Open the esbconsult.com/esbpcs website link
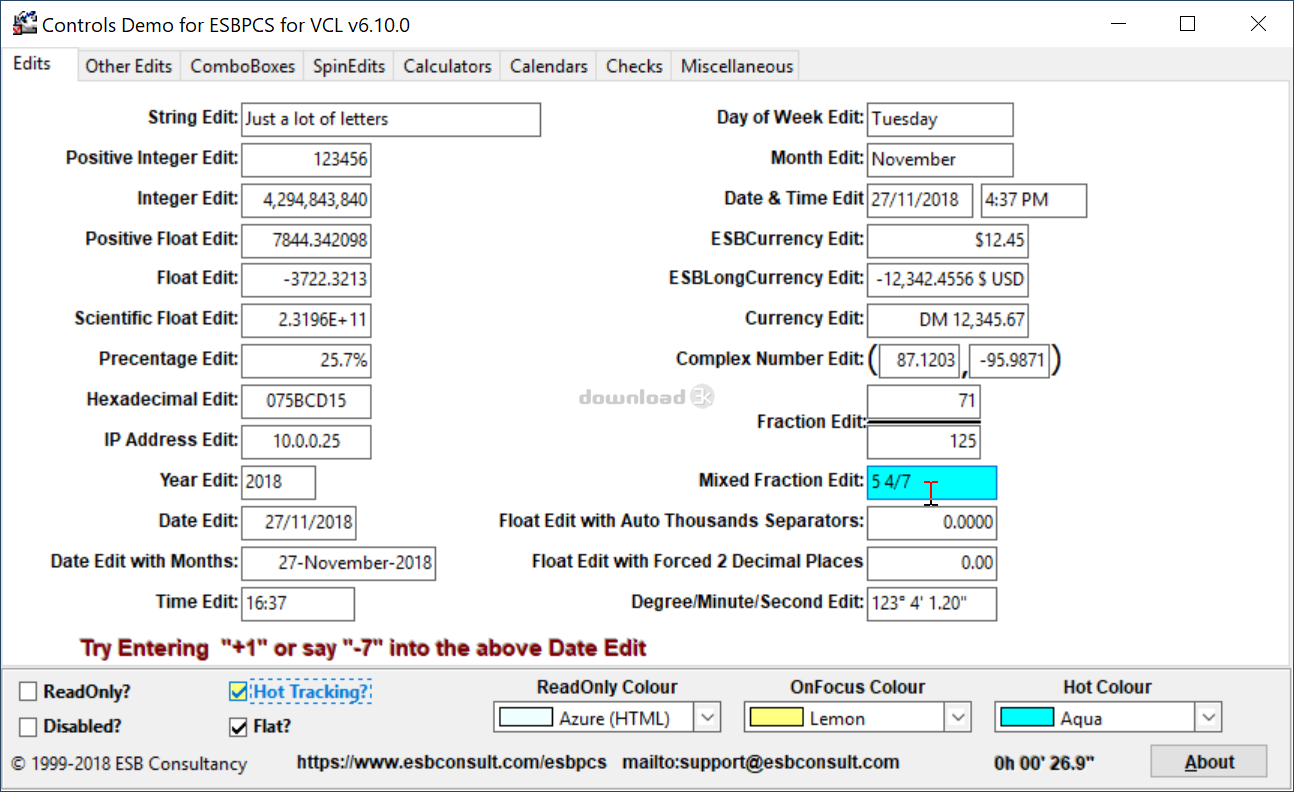The height and width of the screenshot is (792, 1294). point(452,762)
